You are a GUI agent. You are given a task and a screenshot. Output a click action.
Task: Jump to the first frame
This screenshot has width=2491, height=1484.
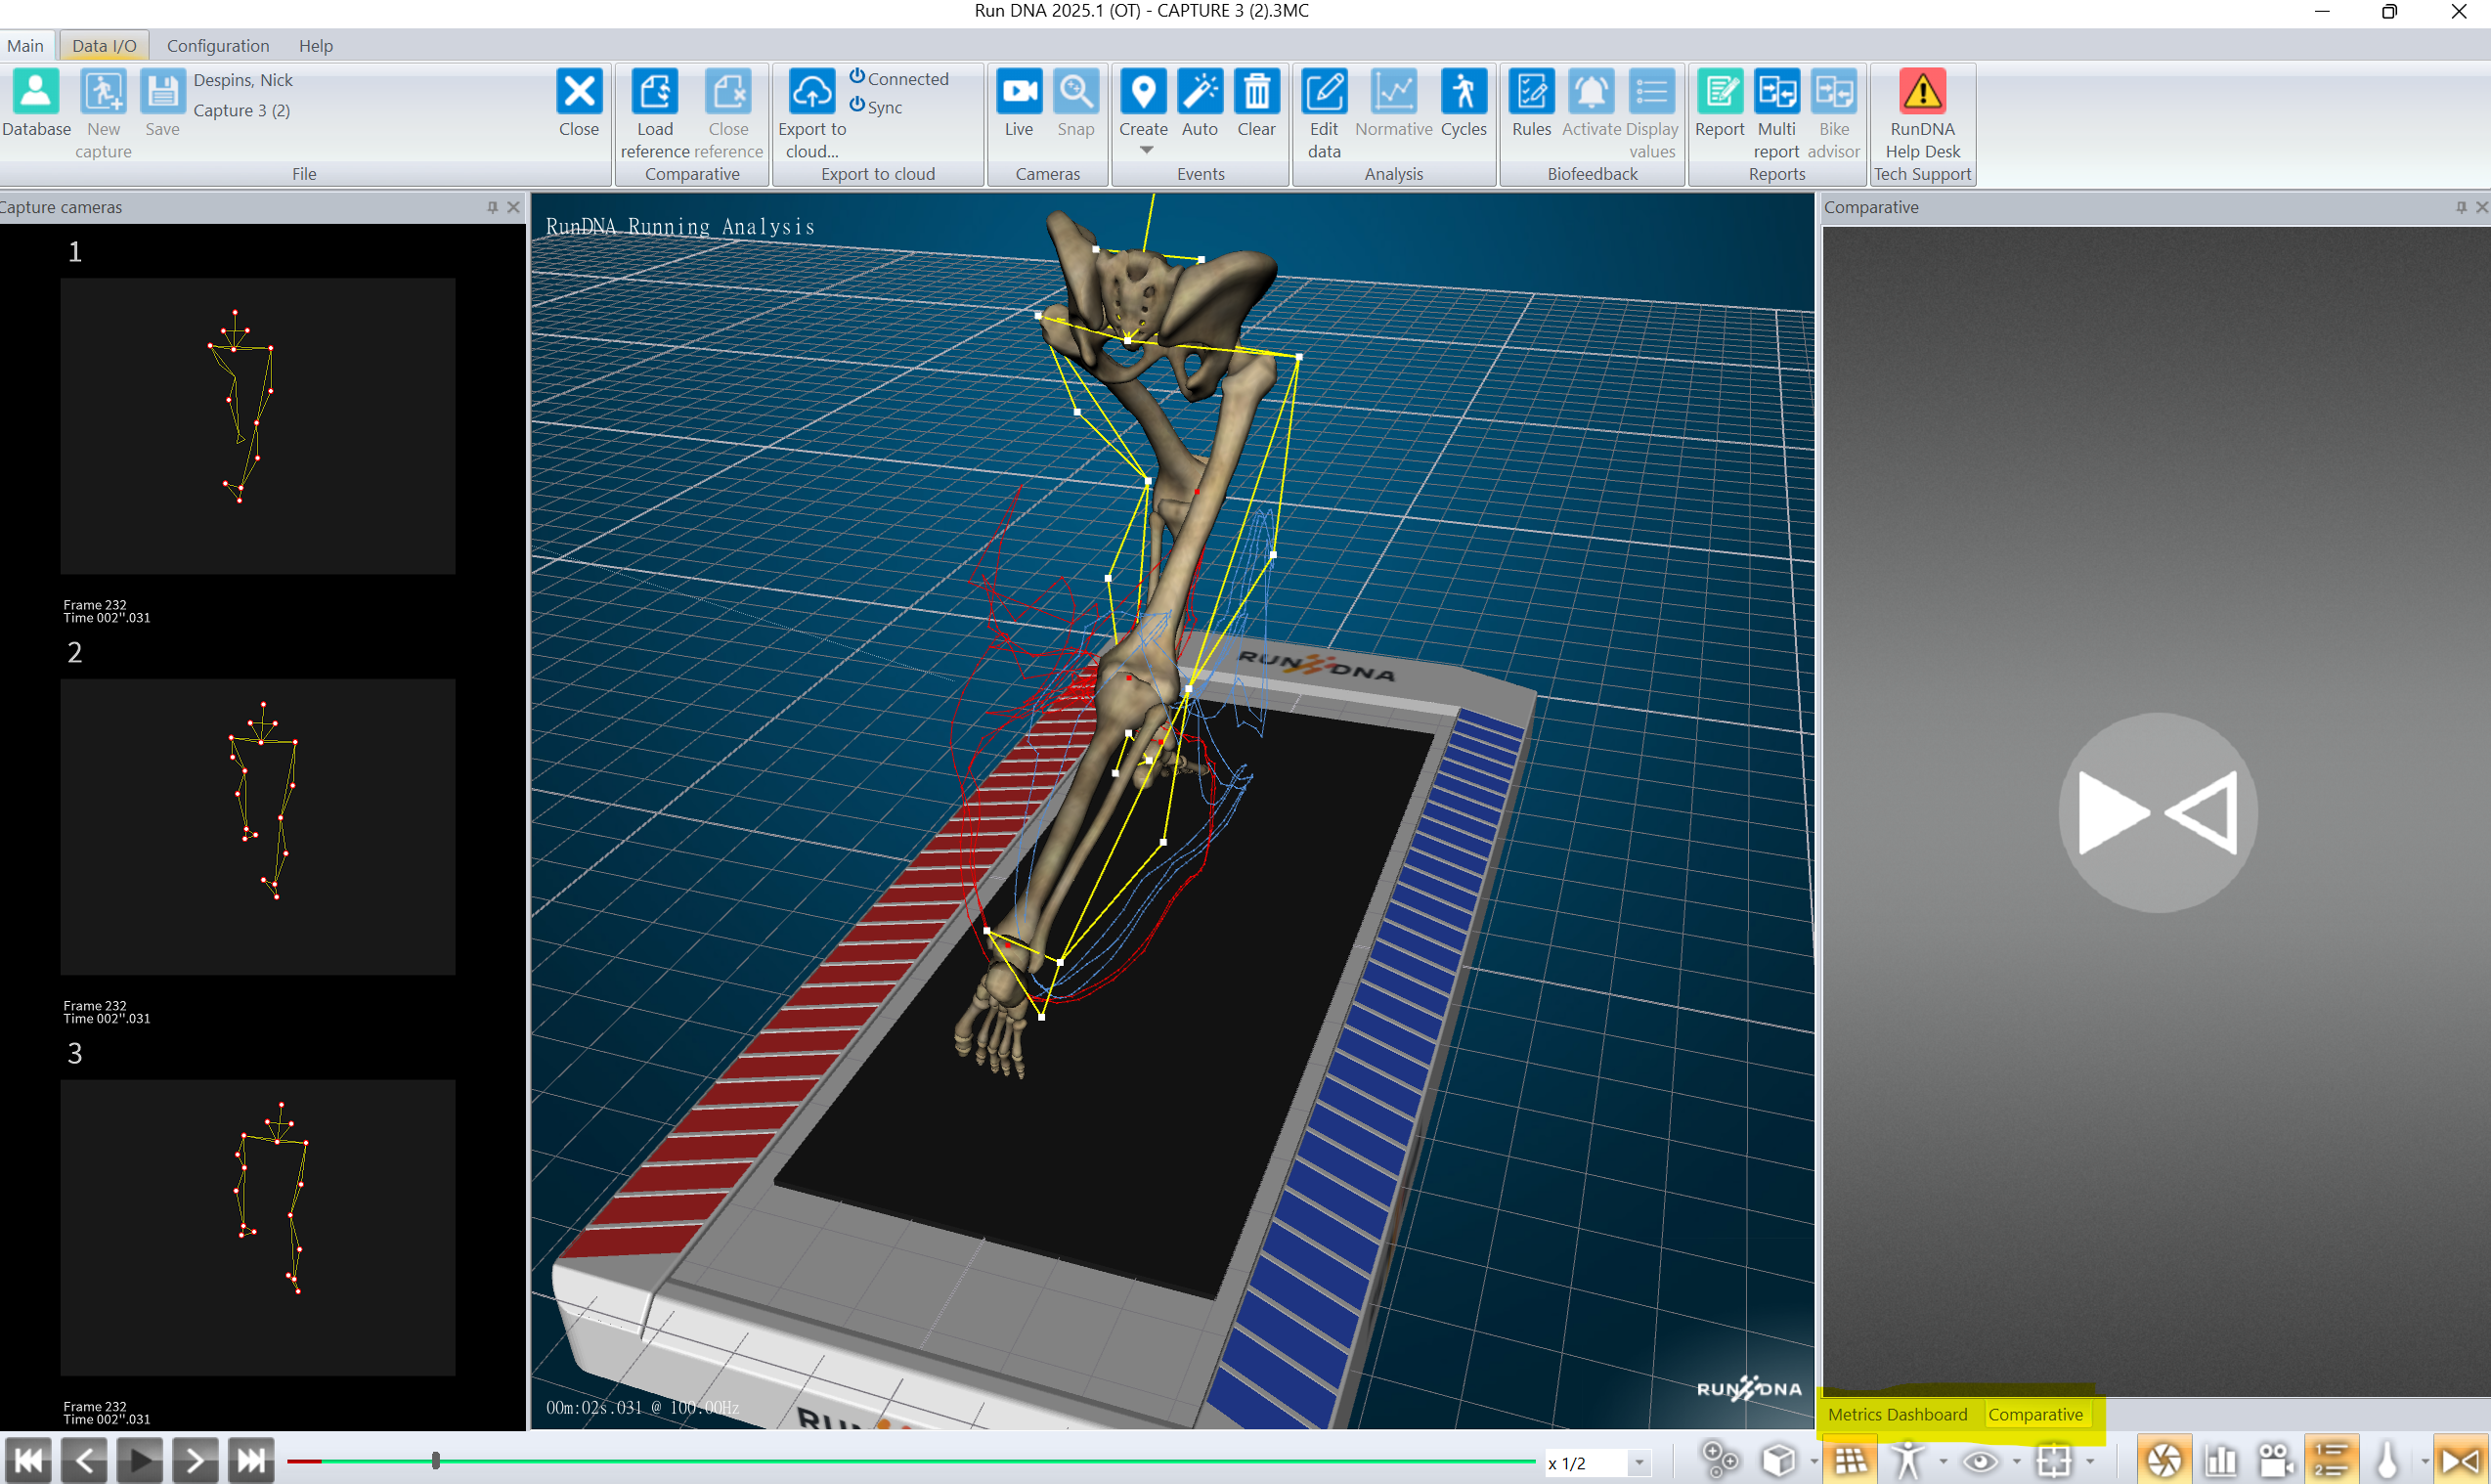point(29,1461)
